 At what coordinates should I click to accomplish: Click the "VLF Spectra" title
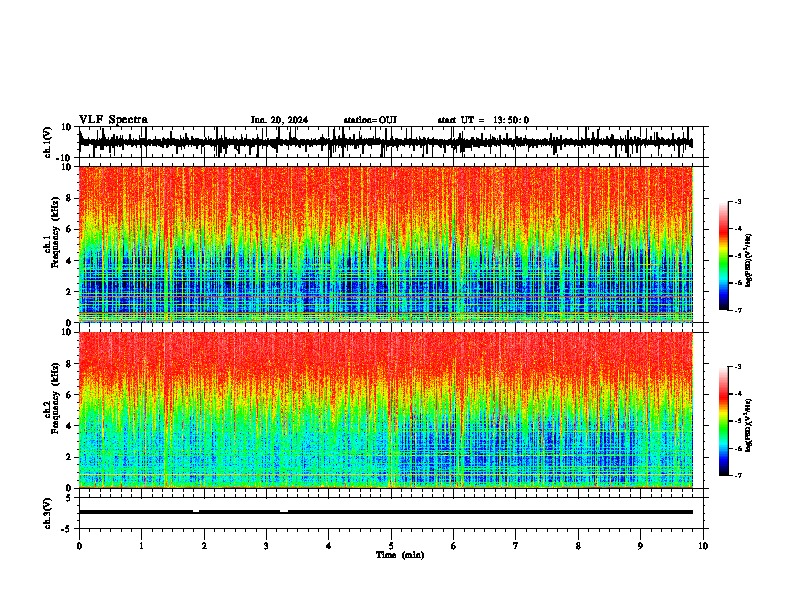coord(113,119)
